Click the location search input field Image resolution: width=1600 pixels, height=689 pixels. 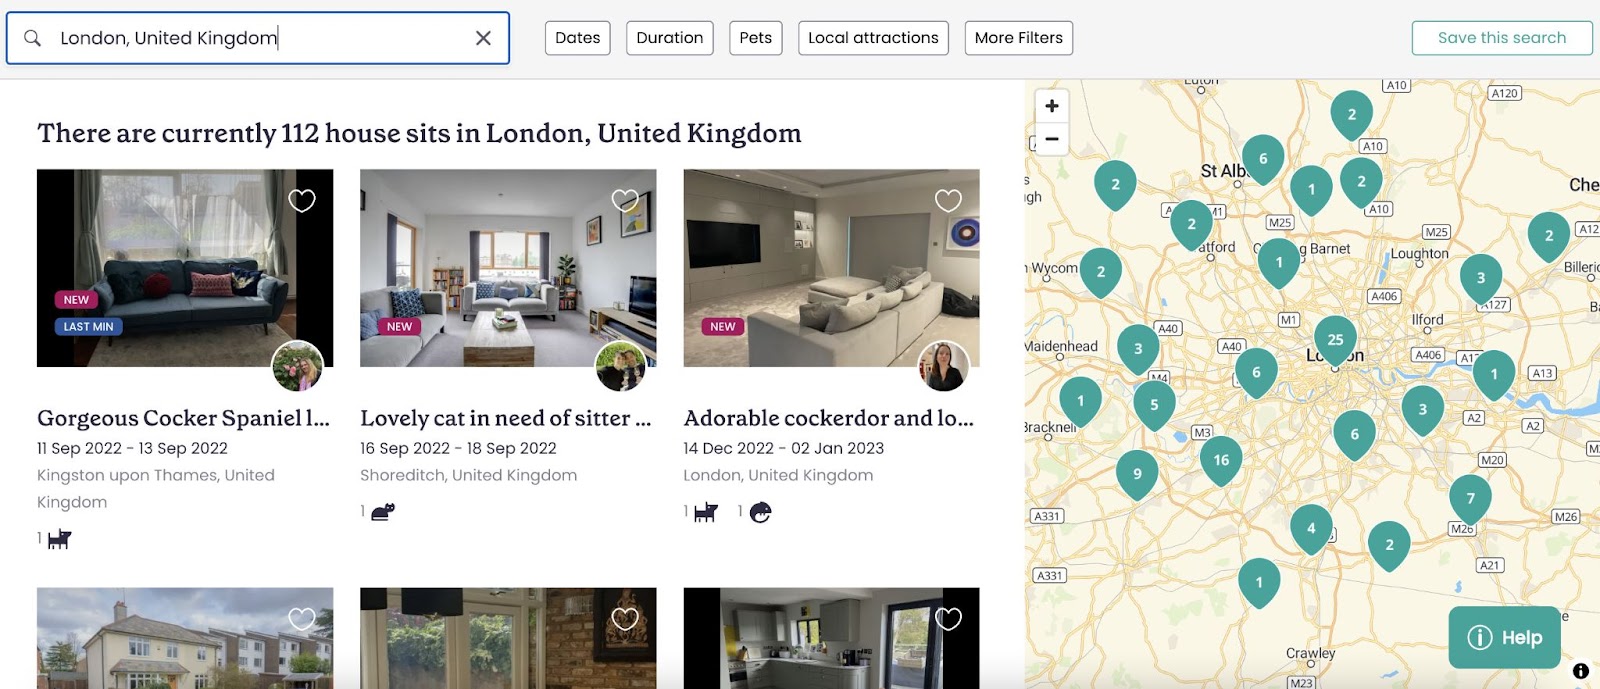tap(258, 38)
